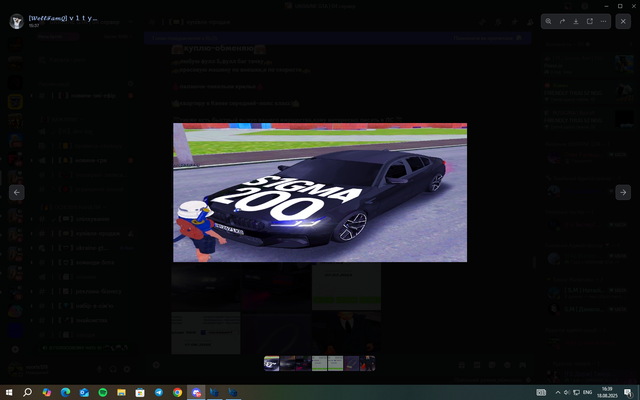The height and width of the screenshot is (400, 640).
Task: Open the three-dots more options menu
Action: click(603, 21)
